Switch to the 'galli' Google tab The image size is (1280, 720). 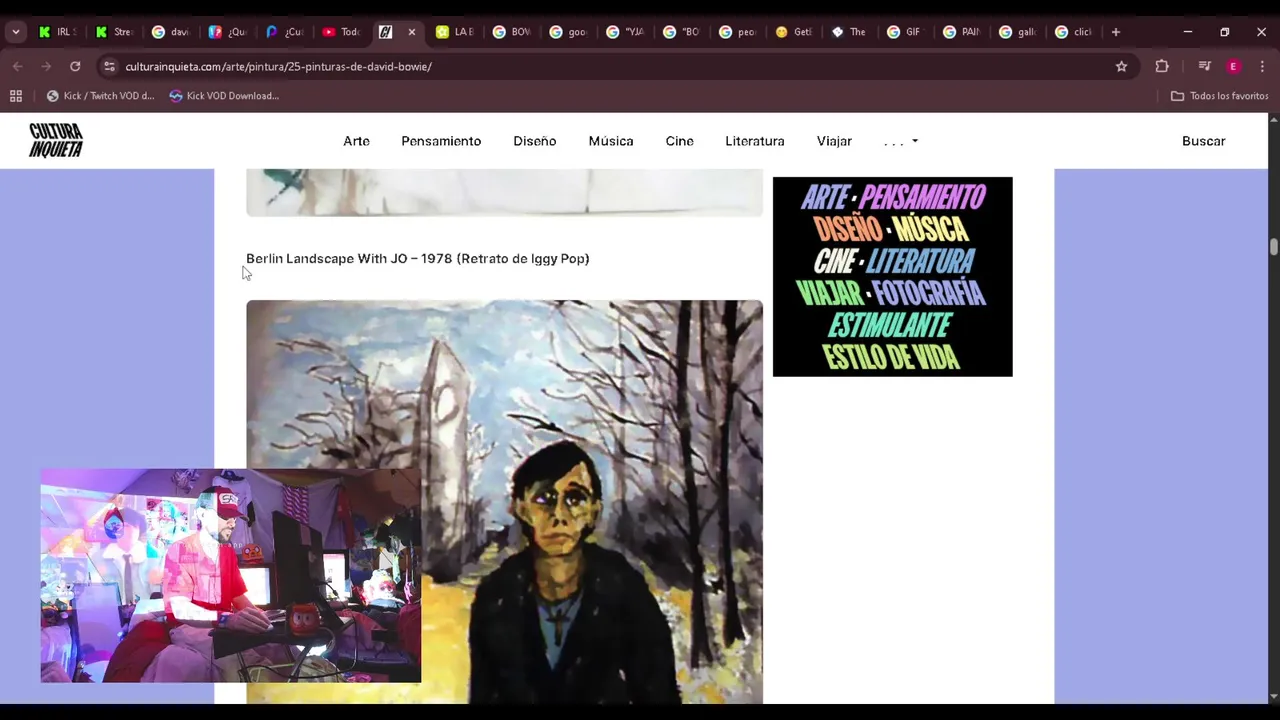click(1018, 32)
